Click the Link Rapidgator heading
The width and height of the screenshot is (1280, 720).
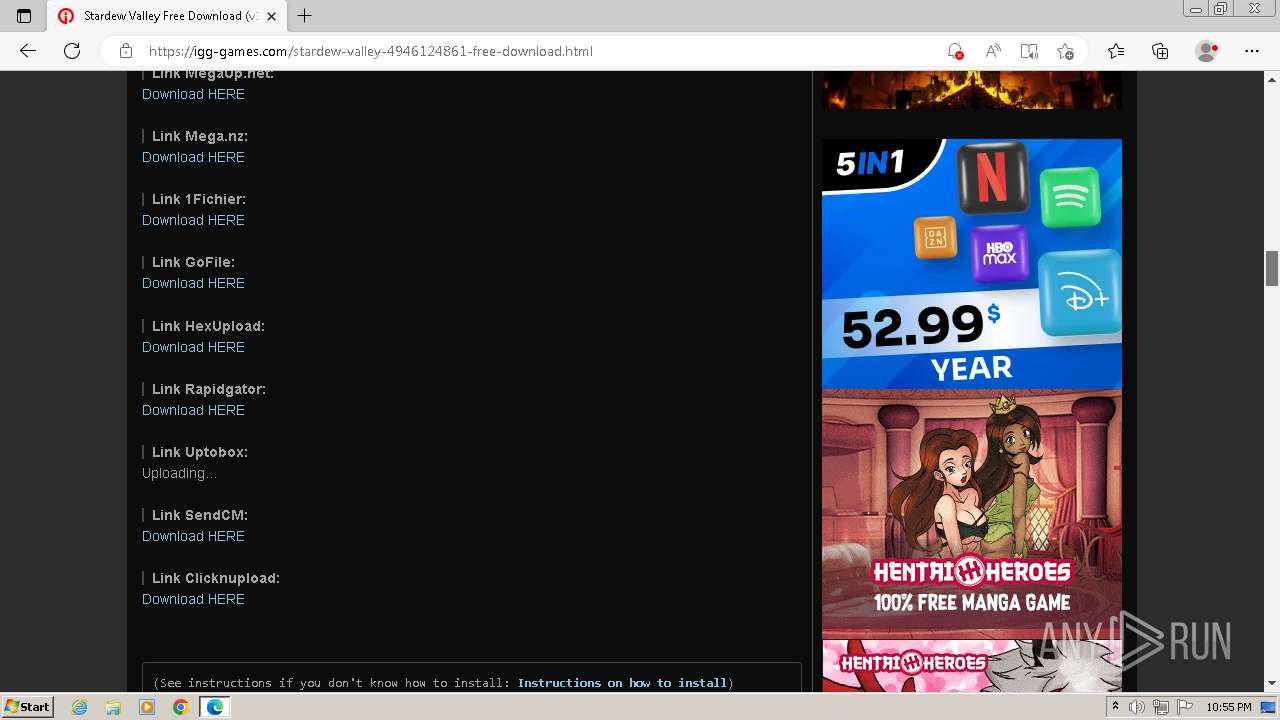coord(209,389)
